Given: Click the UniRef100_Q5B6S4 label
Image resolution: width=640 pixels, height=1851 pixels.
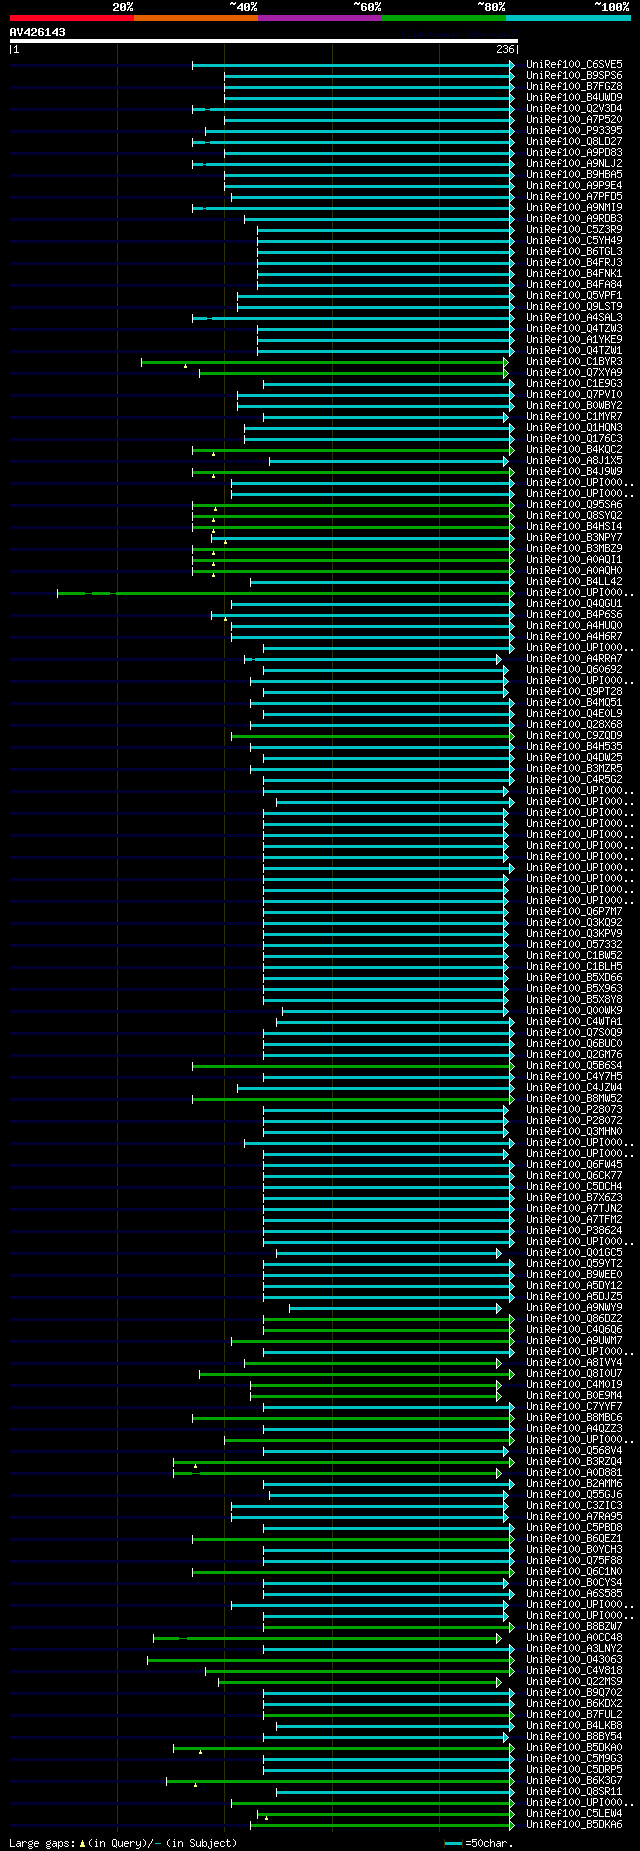Looking at the screenshot, I should pyautogui.click(x=574, y=1066).
